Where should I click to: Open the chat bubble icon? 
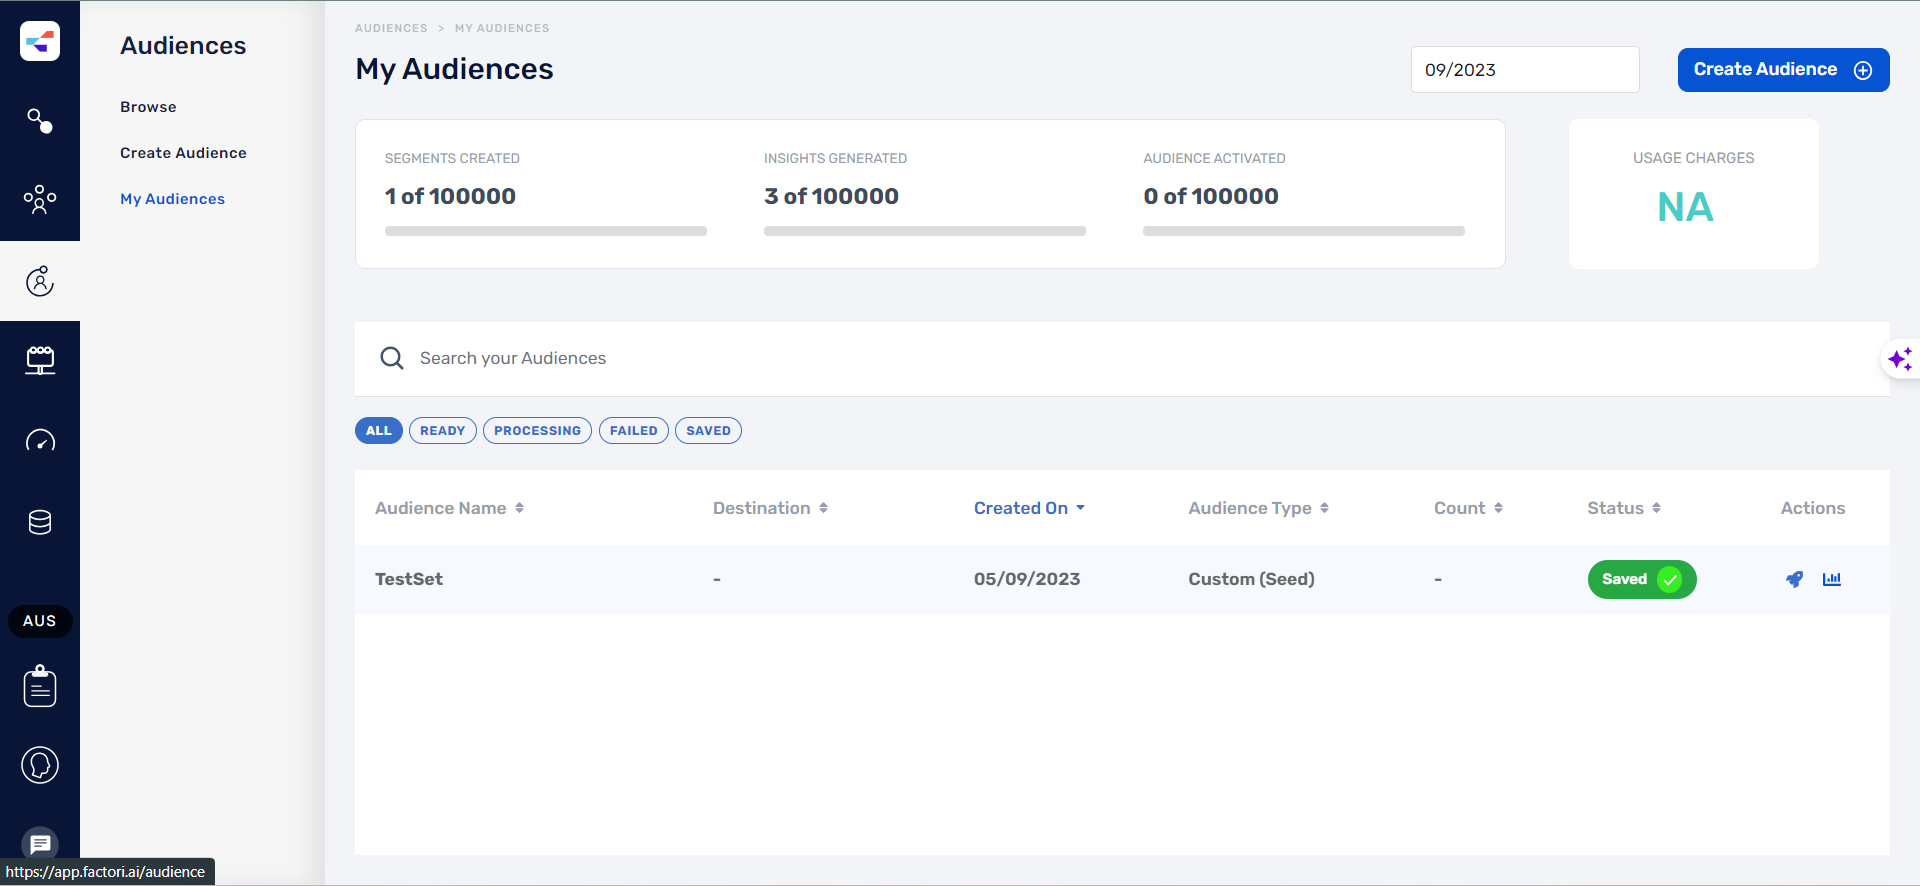tap(40, 845)
